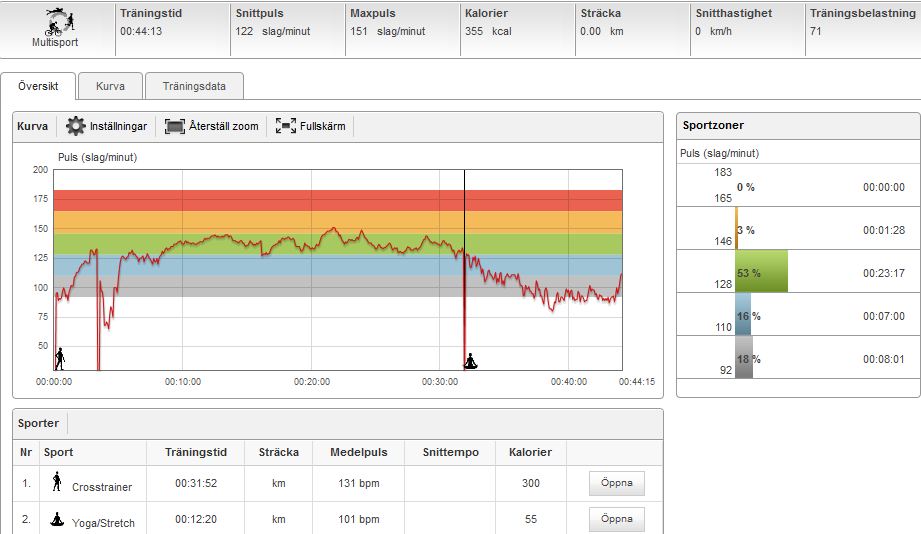921x534 pixels.
Task: Click the Kalorier column header in the table
Action: [x=530, y=453]
